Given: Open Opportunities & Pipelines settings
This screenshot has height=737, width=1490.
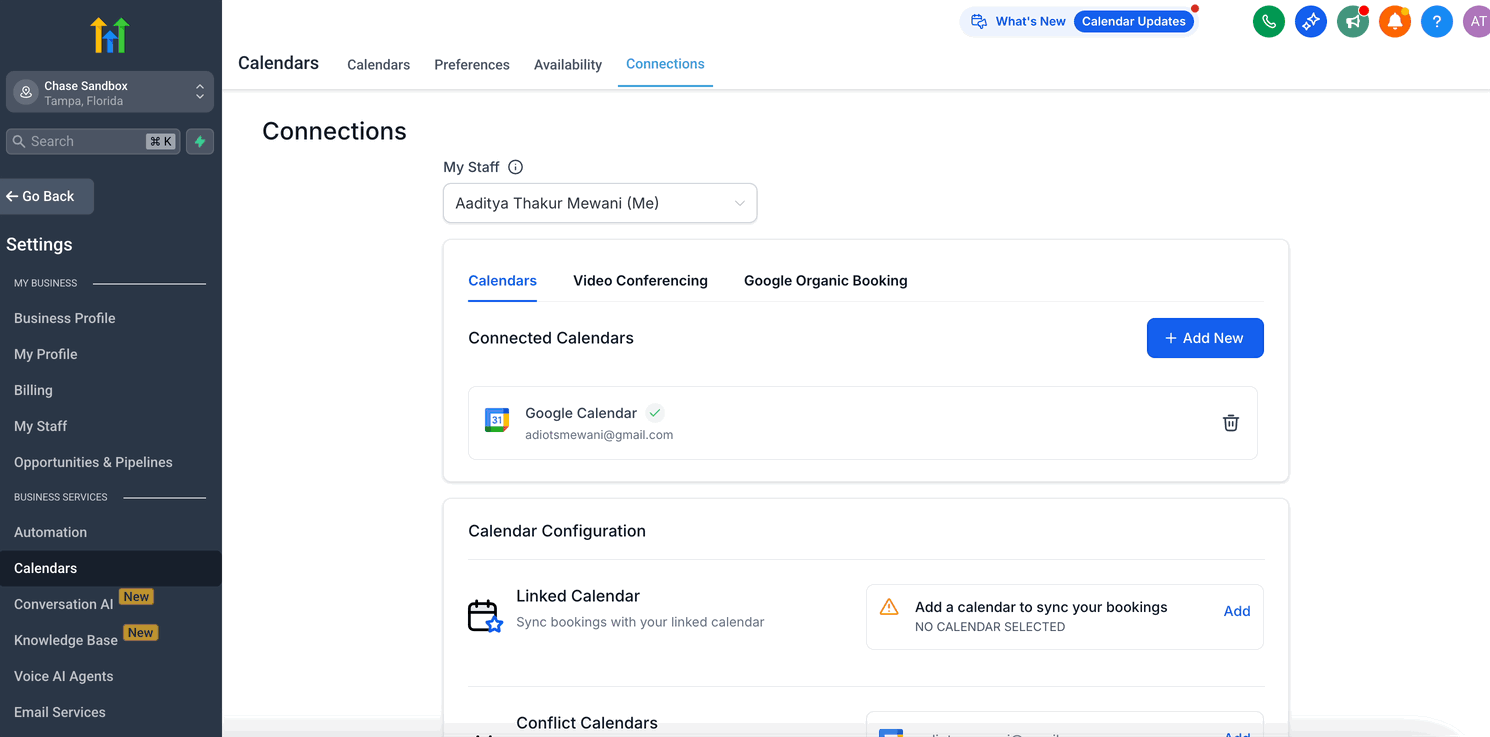Looking at the screenshot, I should pos(93,462).
